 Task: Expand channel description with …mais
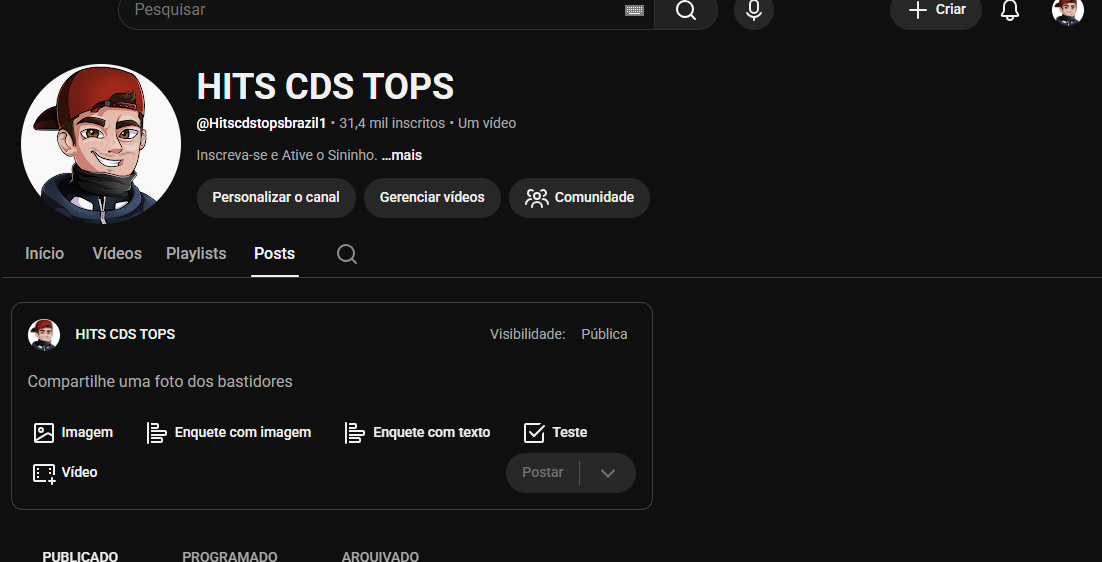coord(402,155)
